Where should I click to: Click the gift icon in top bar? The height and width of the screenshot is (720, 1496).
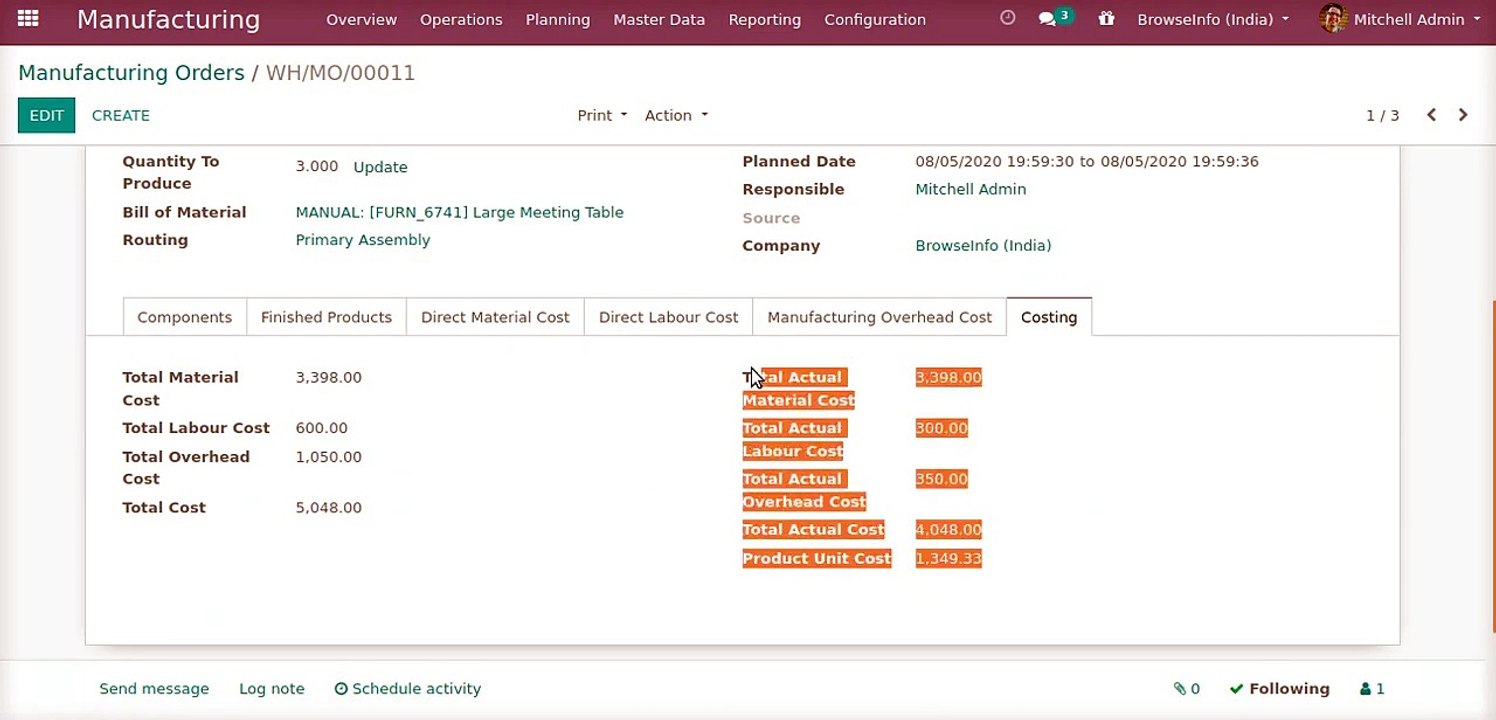click(1106, 18)
